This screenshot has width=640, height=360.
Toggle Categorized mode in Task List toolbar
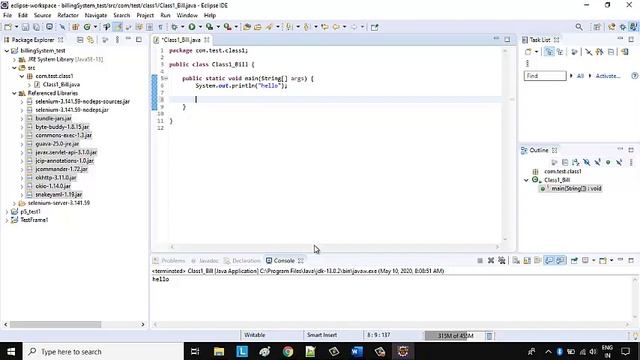click(x=549, y=52)
